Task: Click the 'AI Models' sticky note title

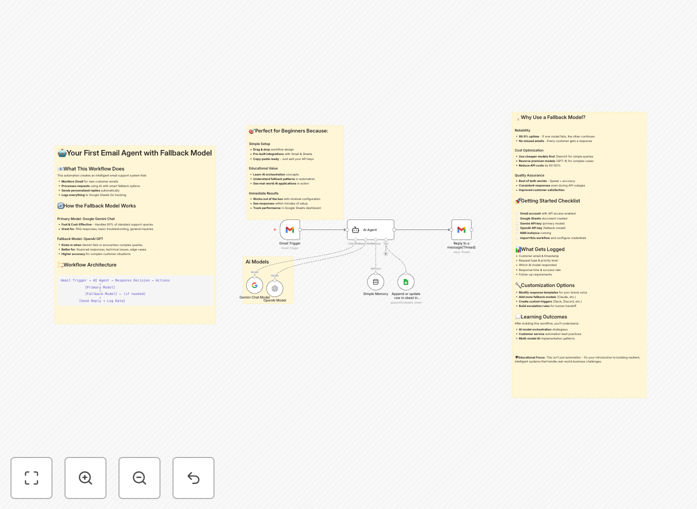Action: pos(257,262)
